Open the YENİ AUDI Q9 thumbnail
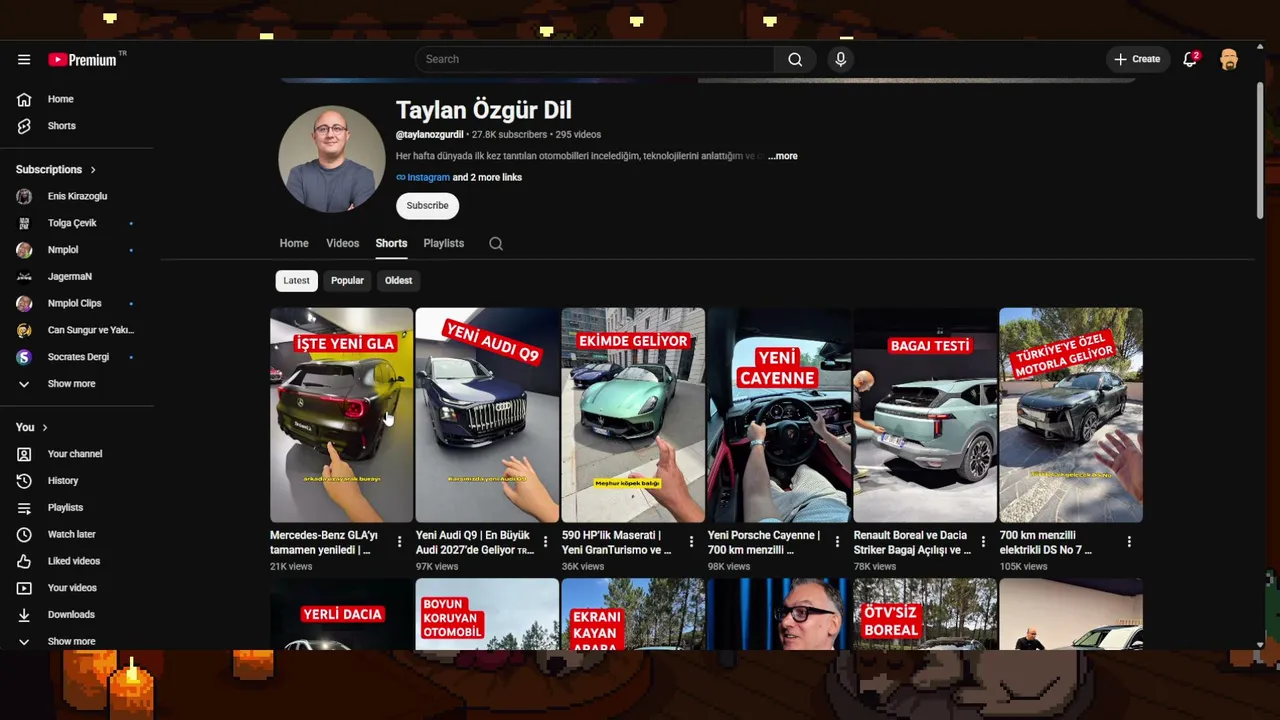Screen dimensions: 1280x720 click(487, 415)
